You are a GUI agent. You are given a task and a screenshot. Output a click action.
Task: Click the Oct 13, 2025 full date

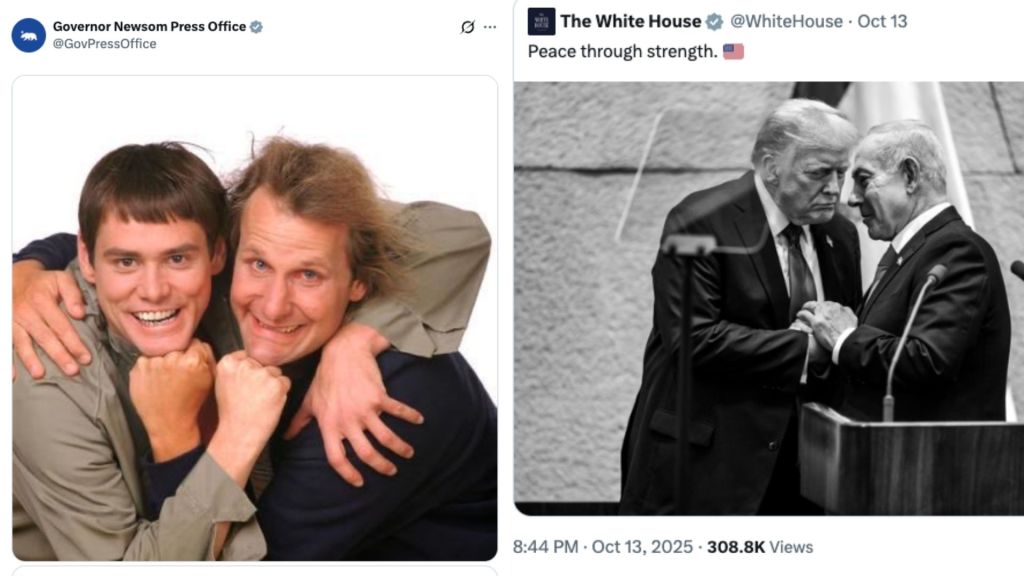(x=640, y=547)
